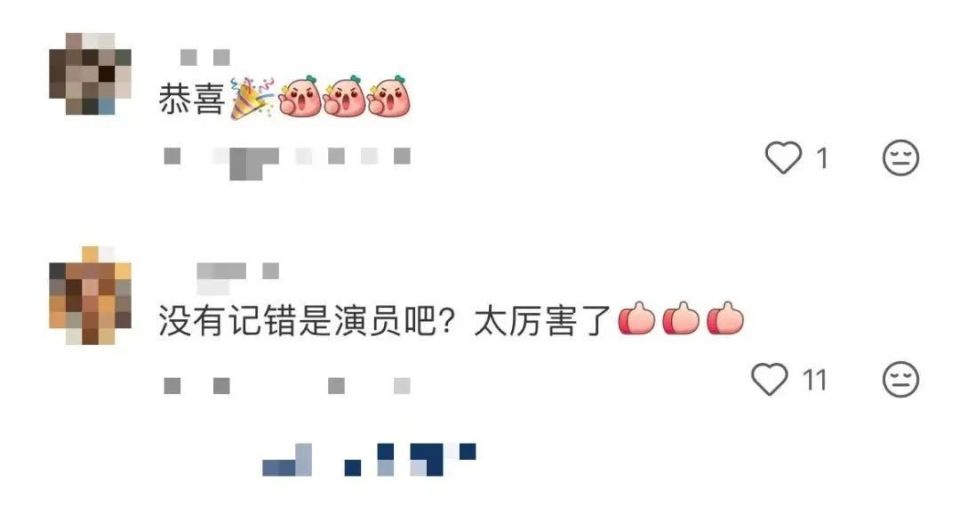Tap the heart beside the 11 likes count
This screenshot has width=960, height=522.
pyautogui.click(x=770, y=379)
